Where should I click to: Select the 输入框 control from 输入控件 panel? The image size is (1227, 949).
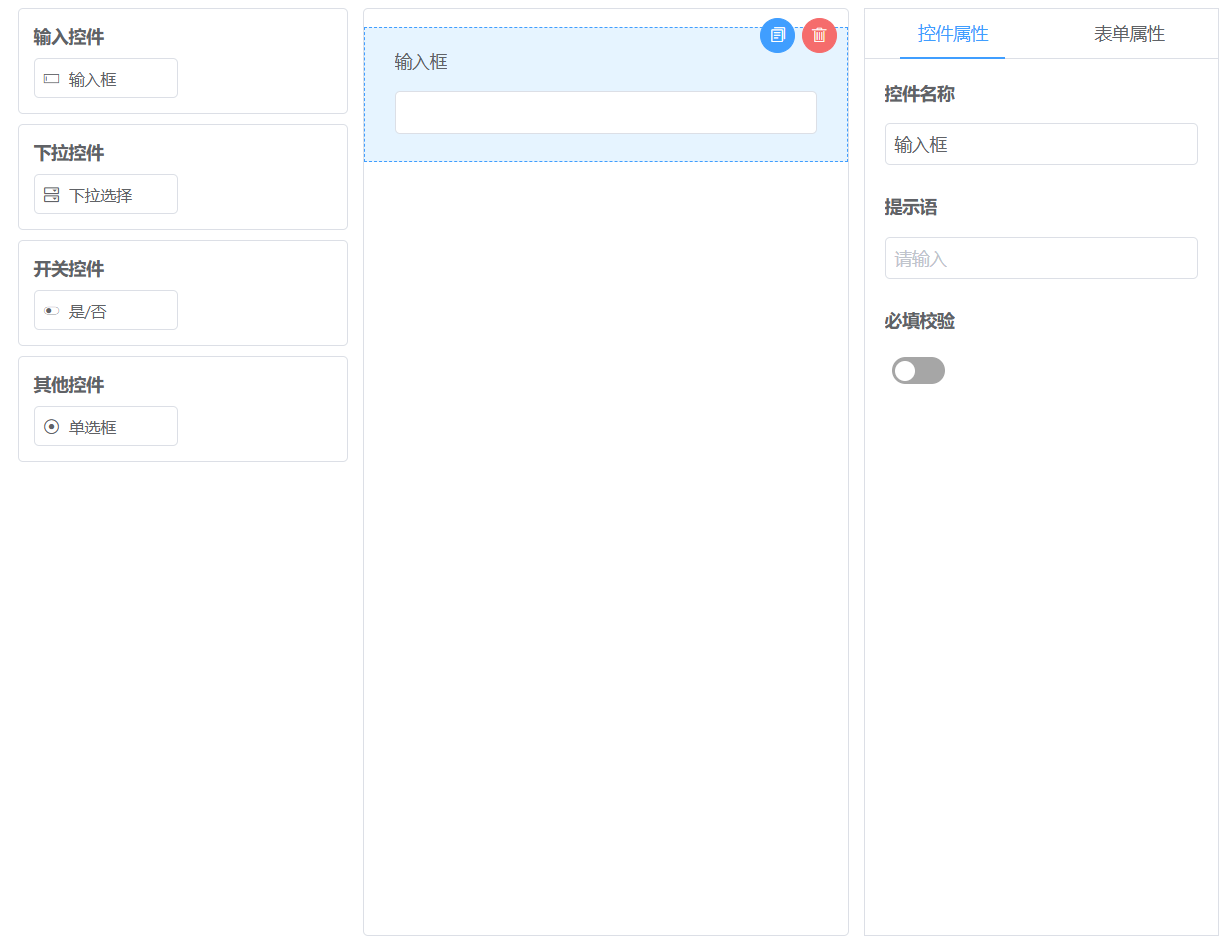click(105, 78)
